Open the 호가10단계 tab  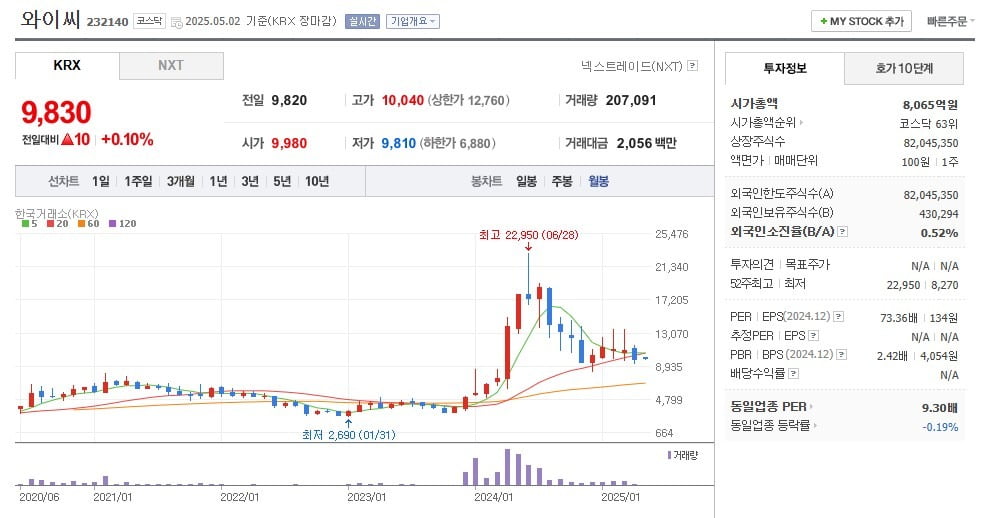(x=904, y=68)
